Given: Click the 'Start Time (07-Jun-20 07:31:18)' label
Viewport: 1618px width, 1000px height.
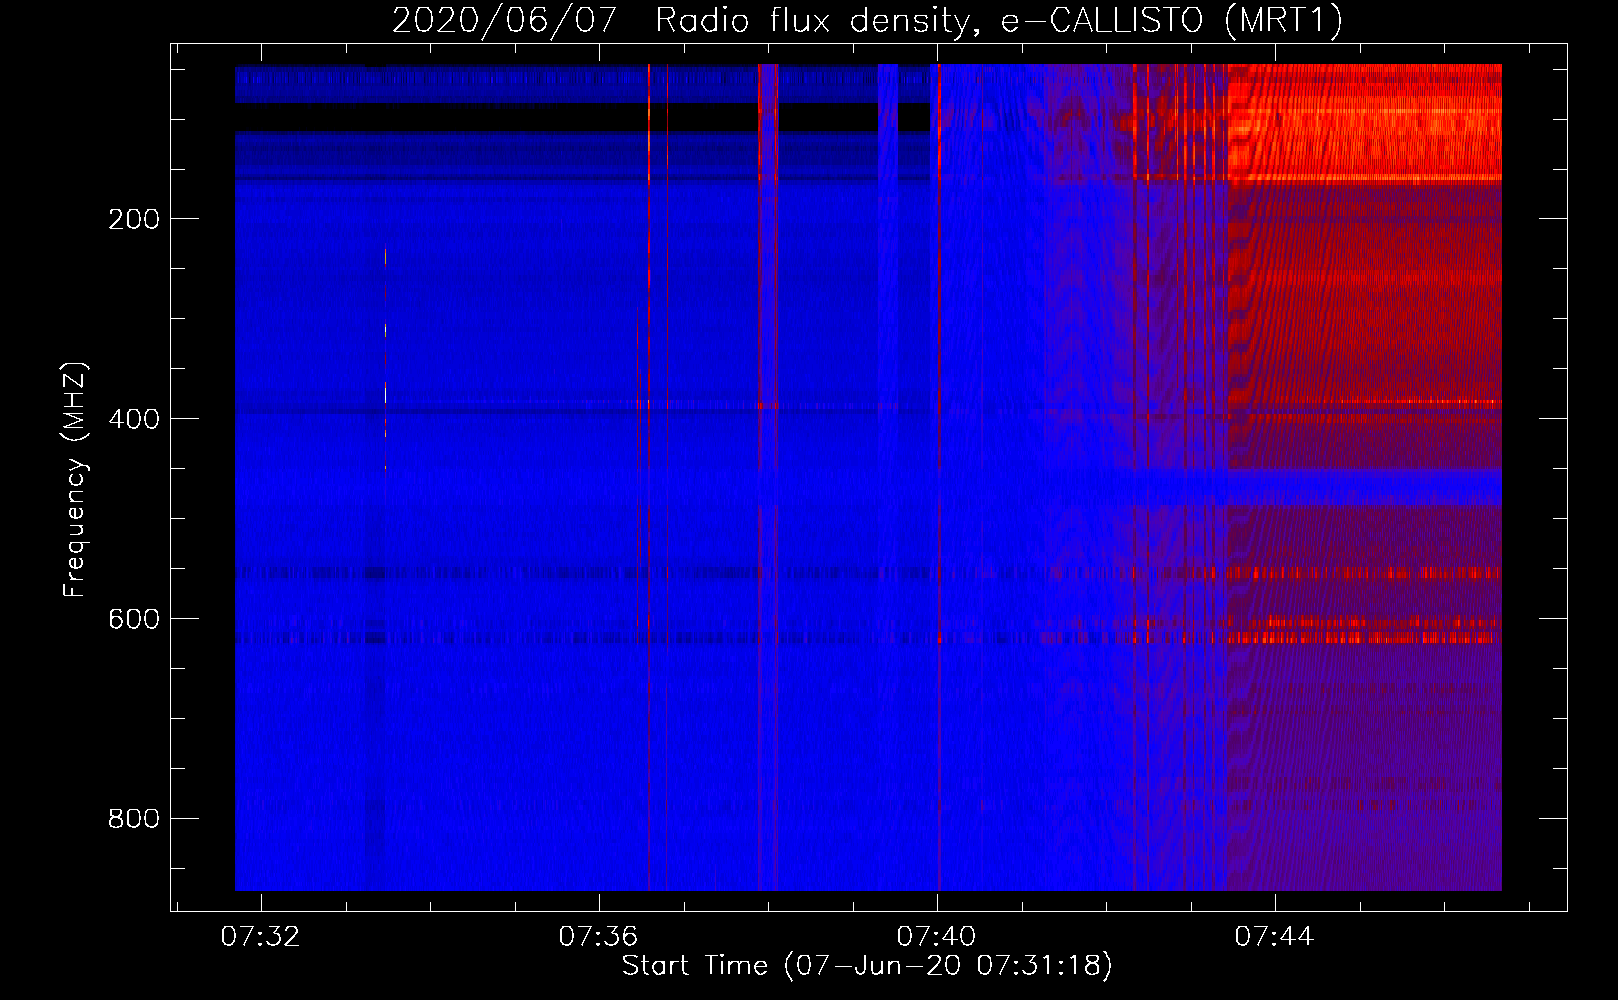Looking at the screenshot, I should [867, 966].
